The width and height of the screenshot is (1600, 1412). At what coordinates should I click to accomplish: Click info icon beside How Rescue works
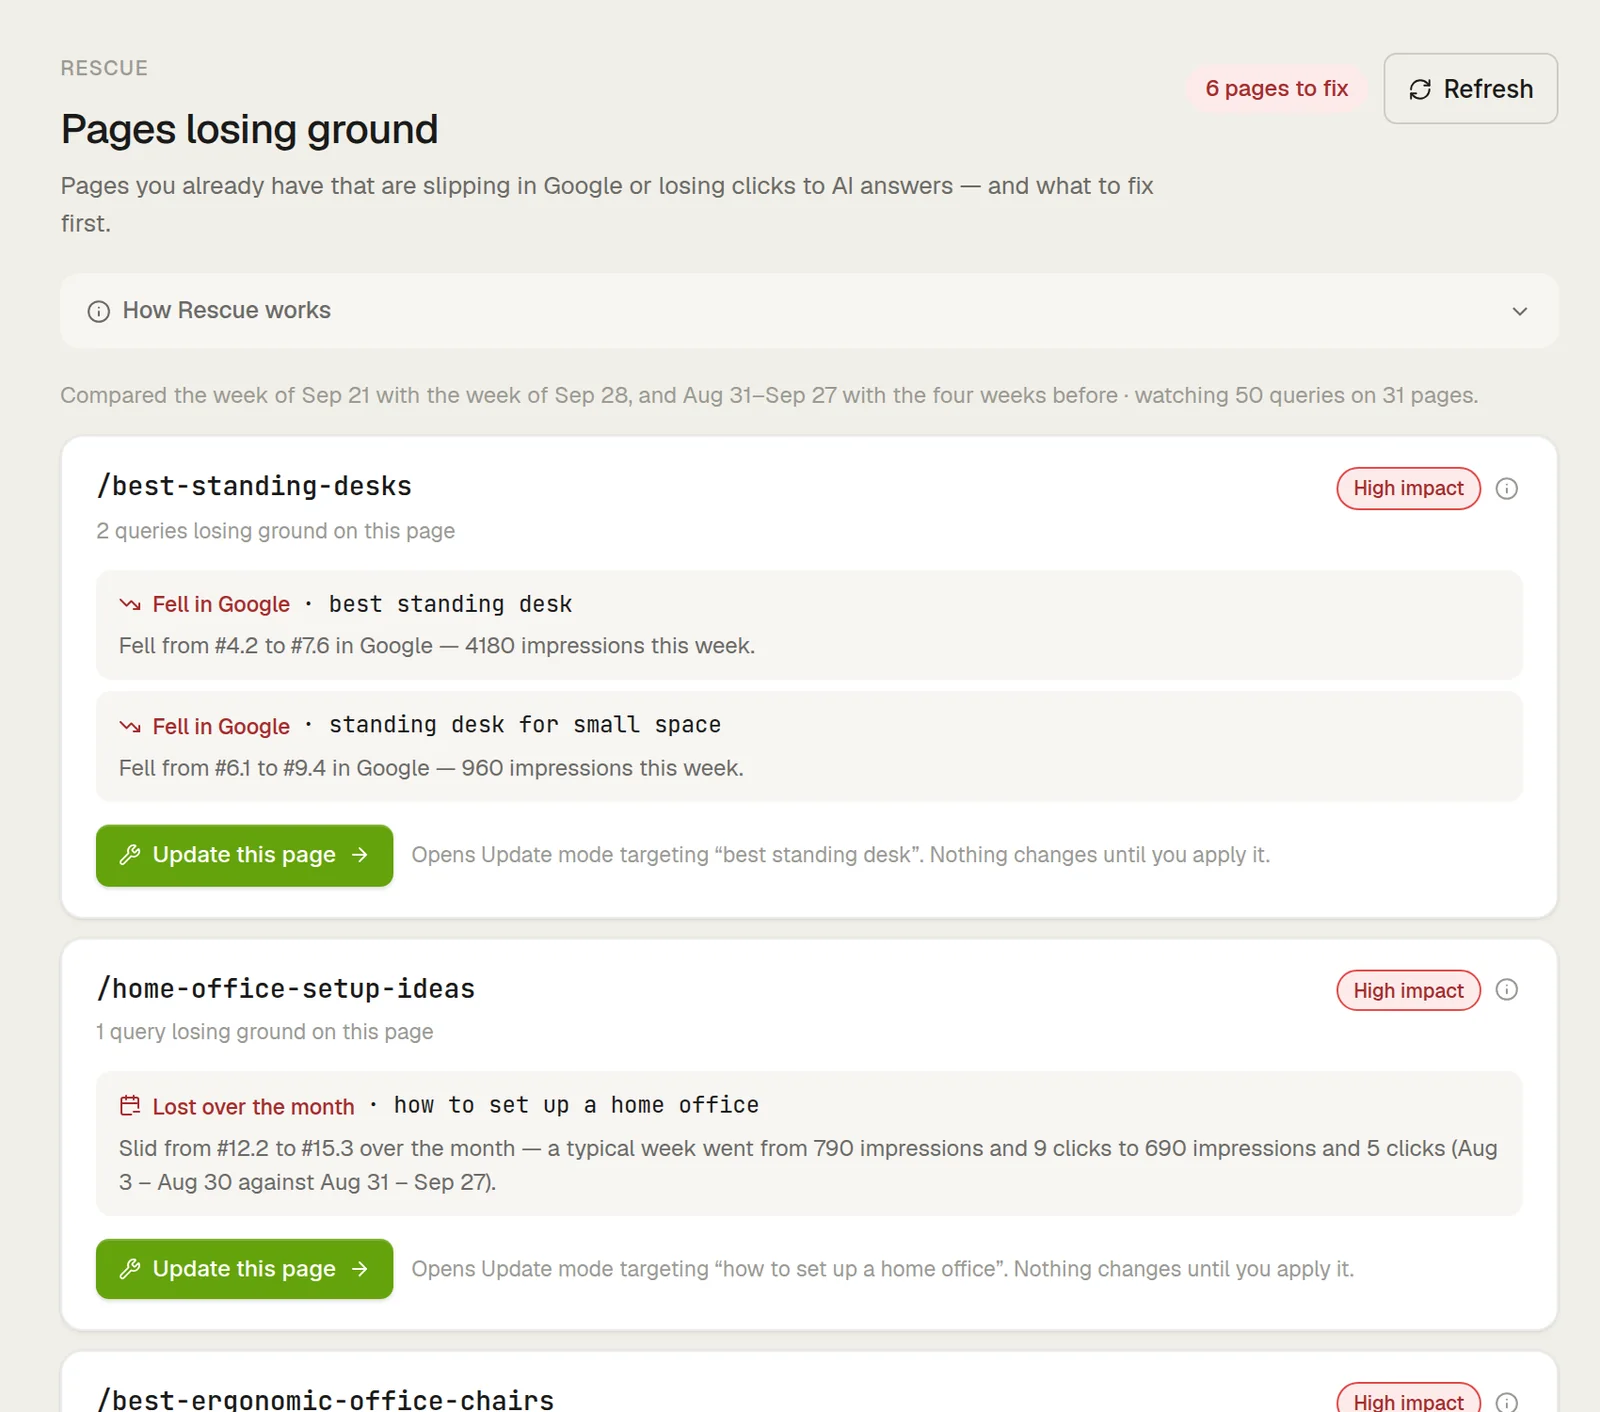(x=98, y=311)
